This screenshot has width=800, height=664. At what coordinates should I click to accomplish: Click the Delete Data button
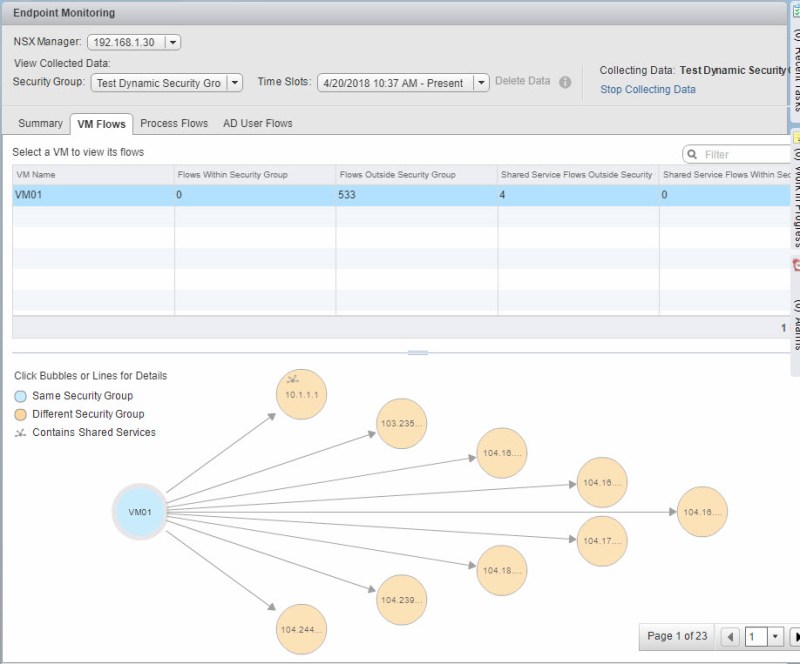click(522, 81)
